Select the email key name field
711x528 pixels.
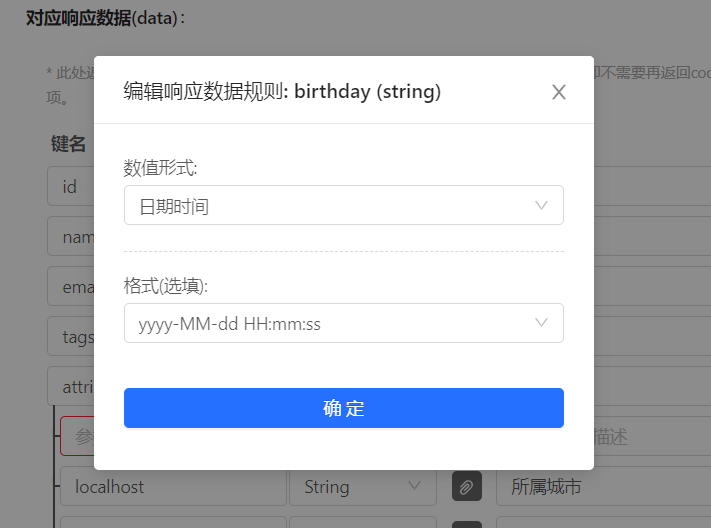click(x=71, y=286)
